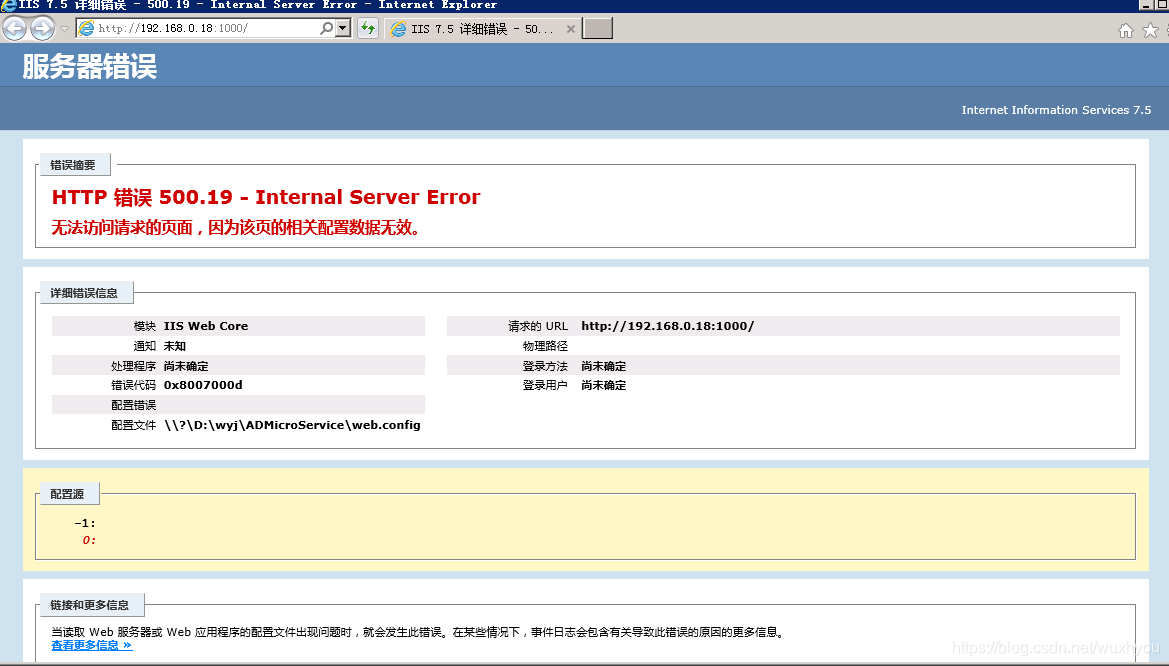Go to the Home page icon
The height and width of the screenshot is (666, 1169).
1126,31
